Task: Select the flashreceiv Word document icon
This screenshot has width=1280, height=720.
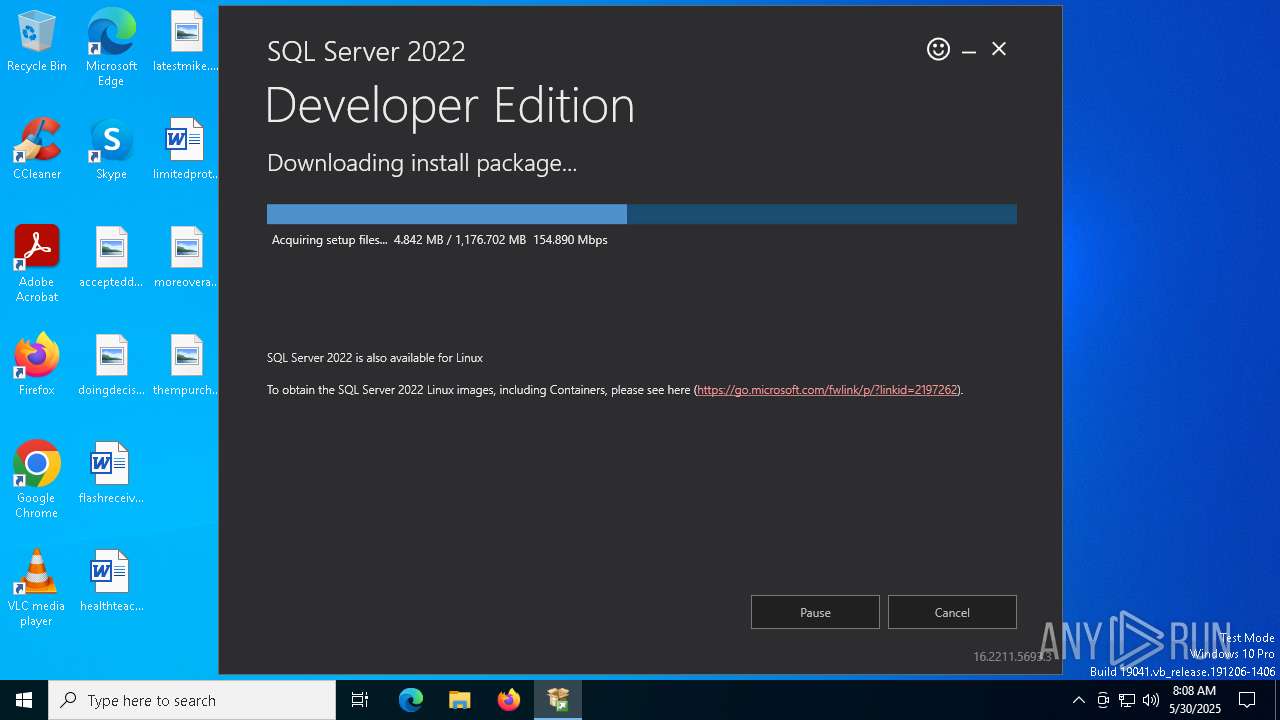Action: pyautogui.click(x=111, y=474)
